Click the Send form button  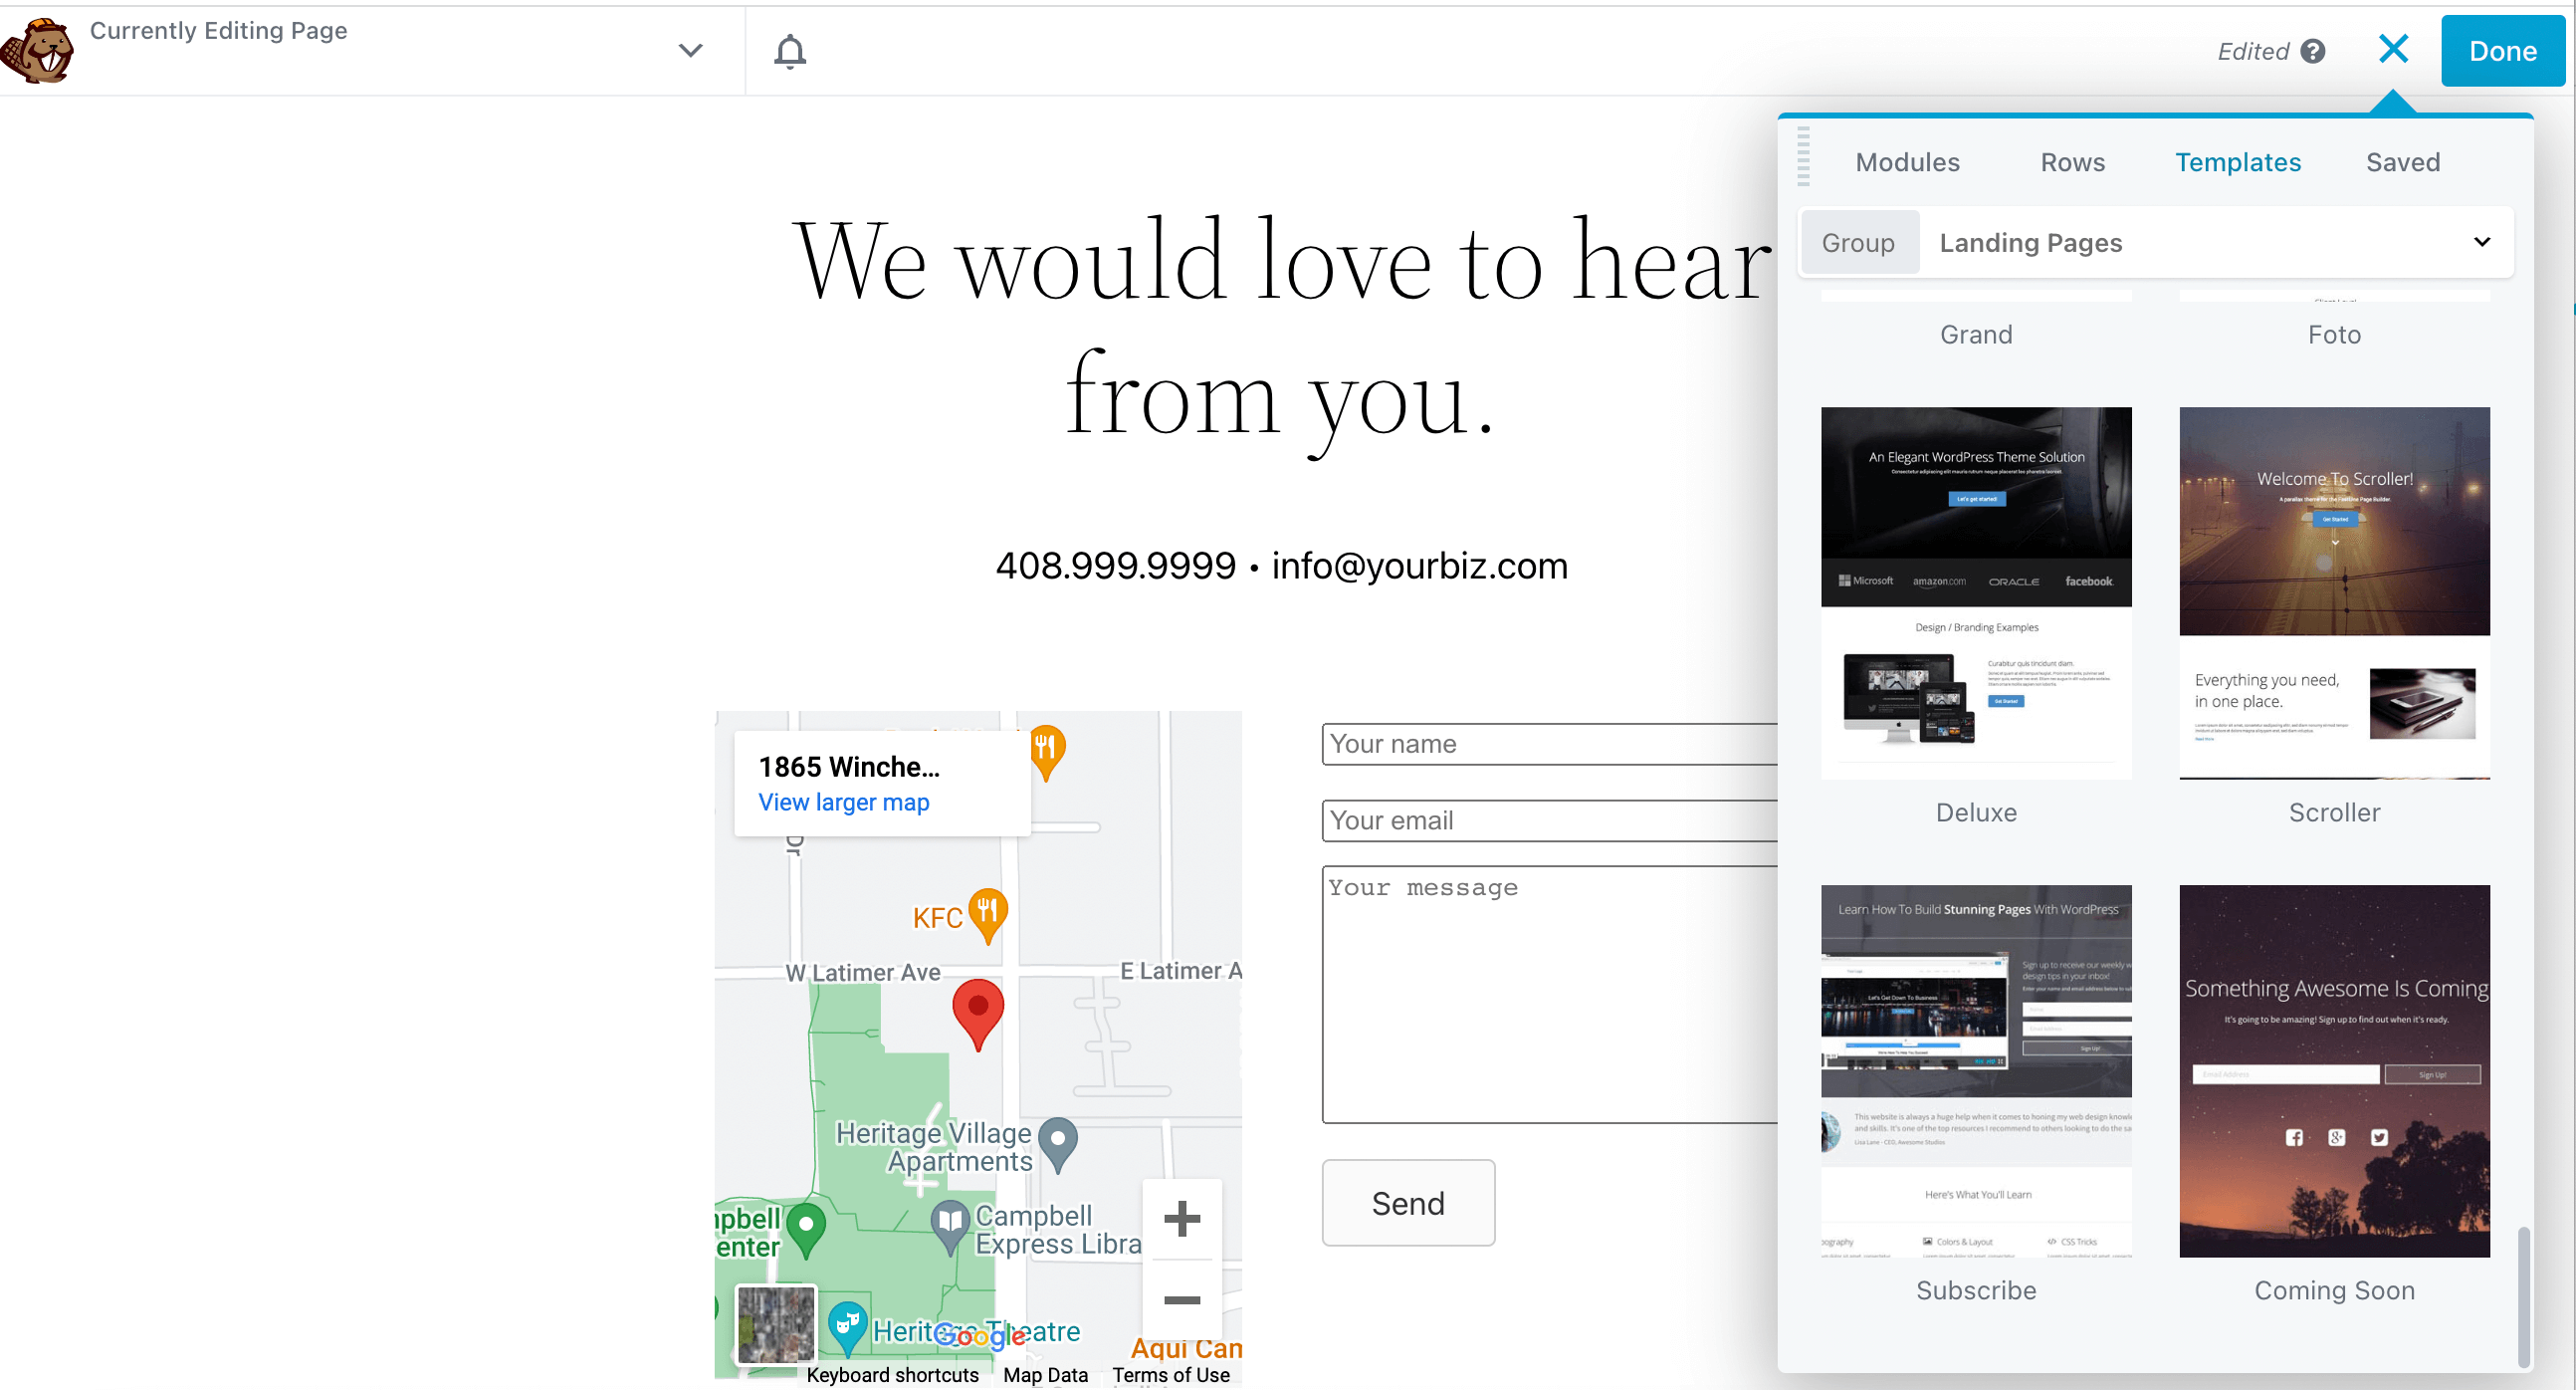coord(1407,1203)
